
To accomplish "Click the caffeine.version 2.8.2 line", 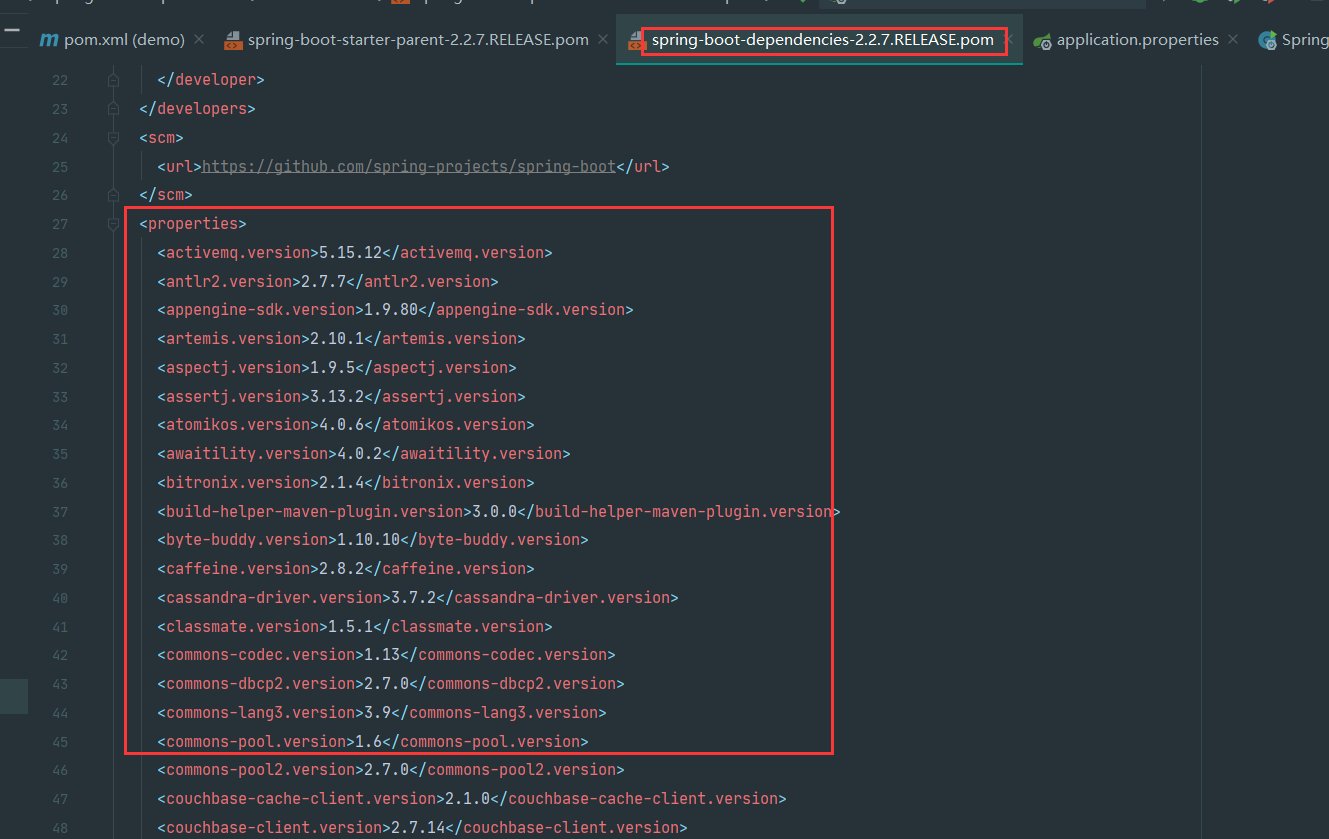I will pyautogui.click(x=346, y=568).
